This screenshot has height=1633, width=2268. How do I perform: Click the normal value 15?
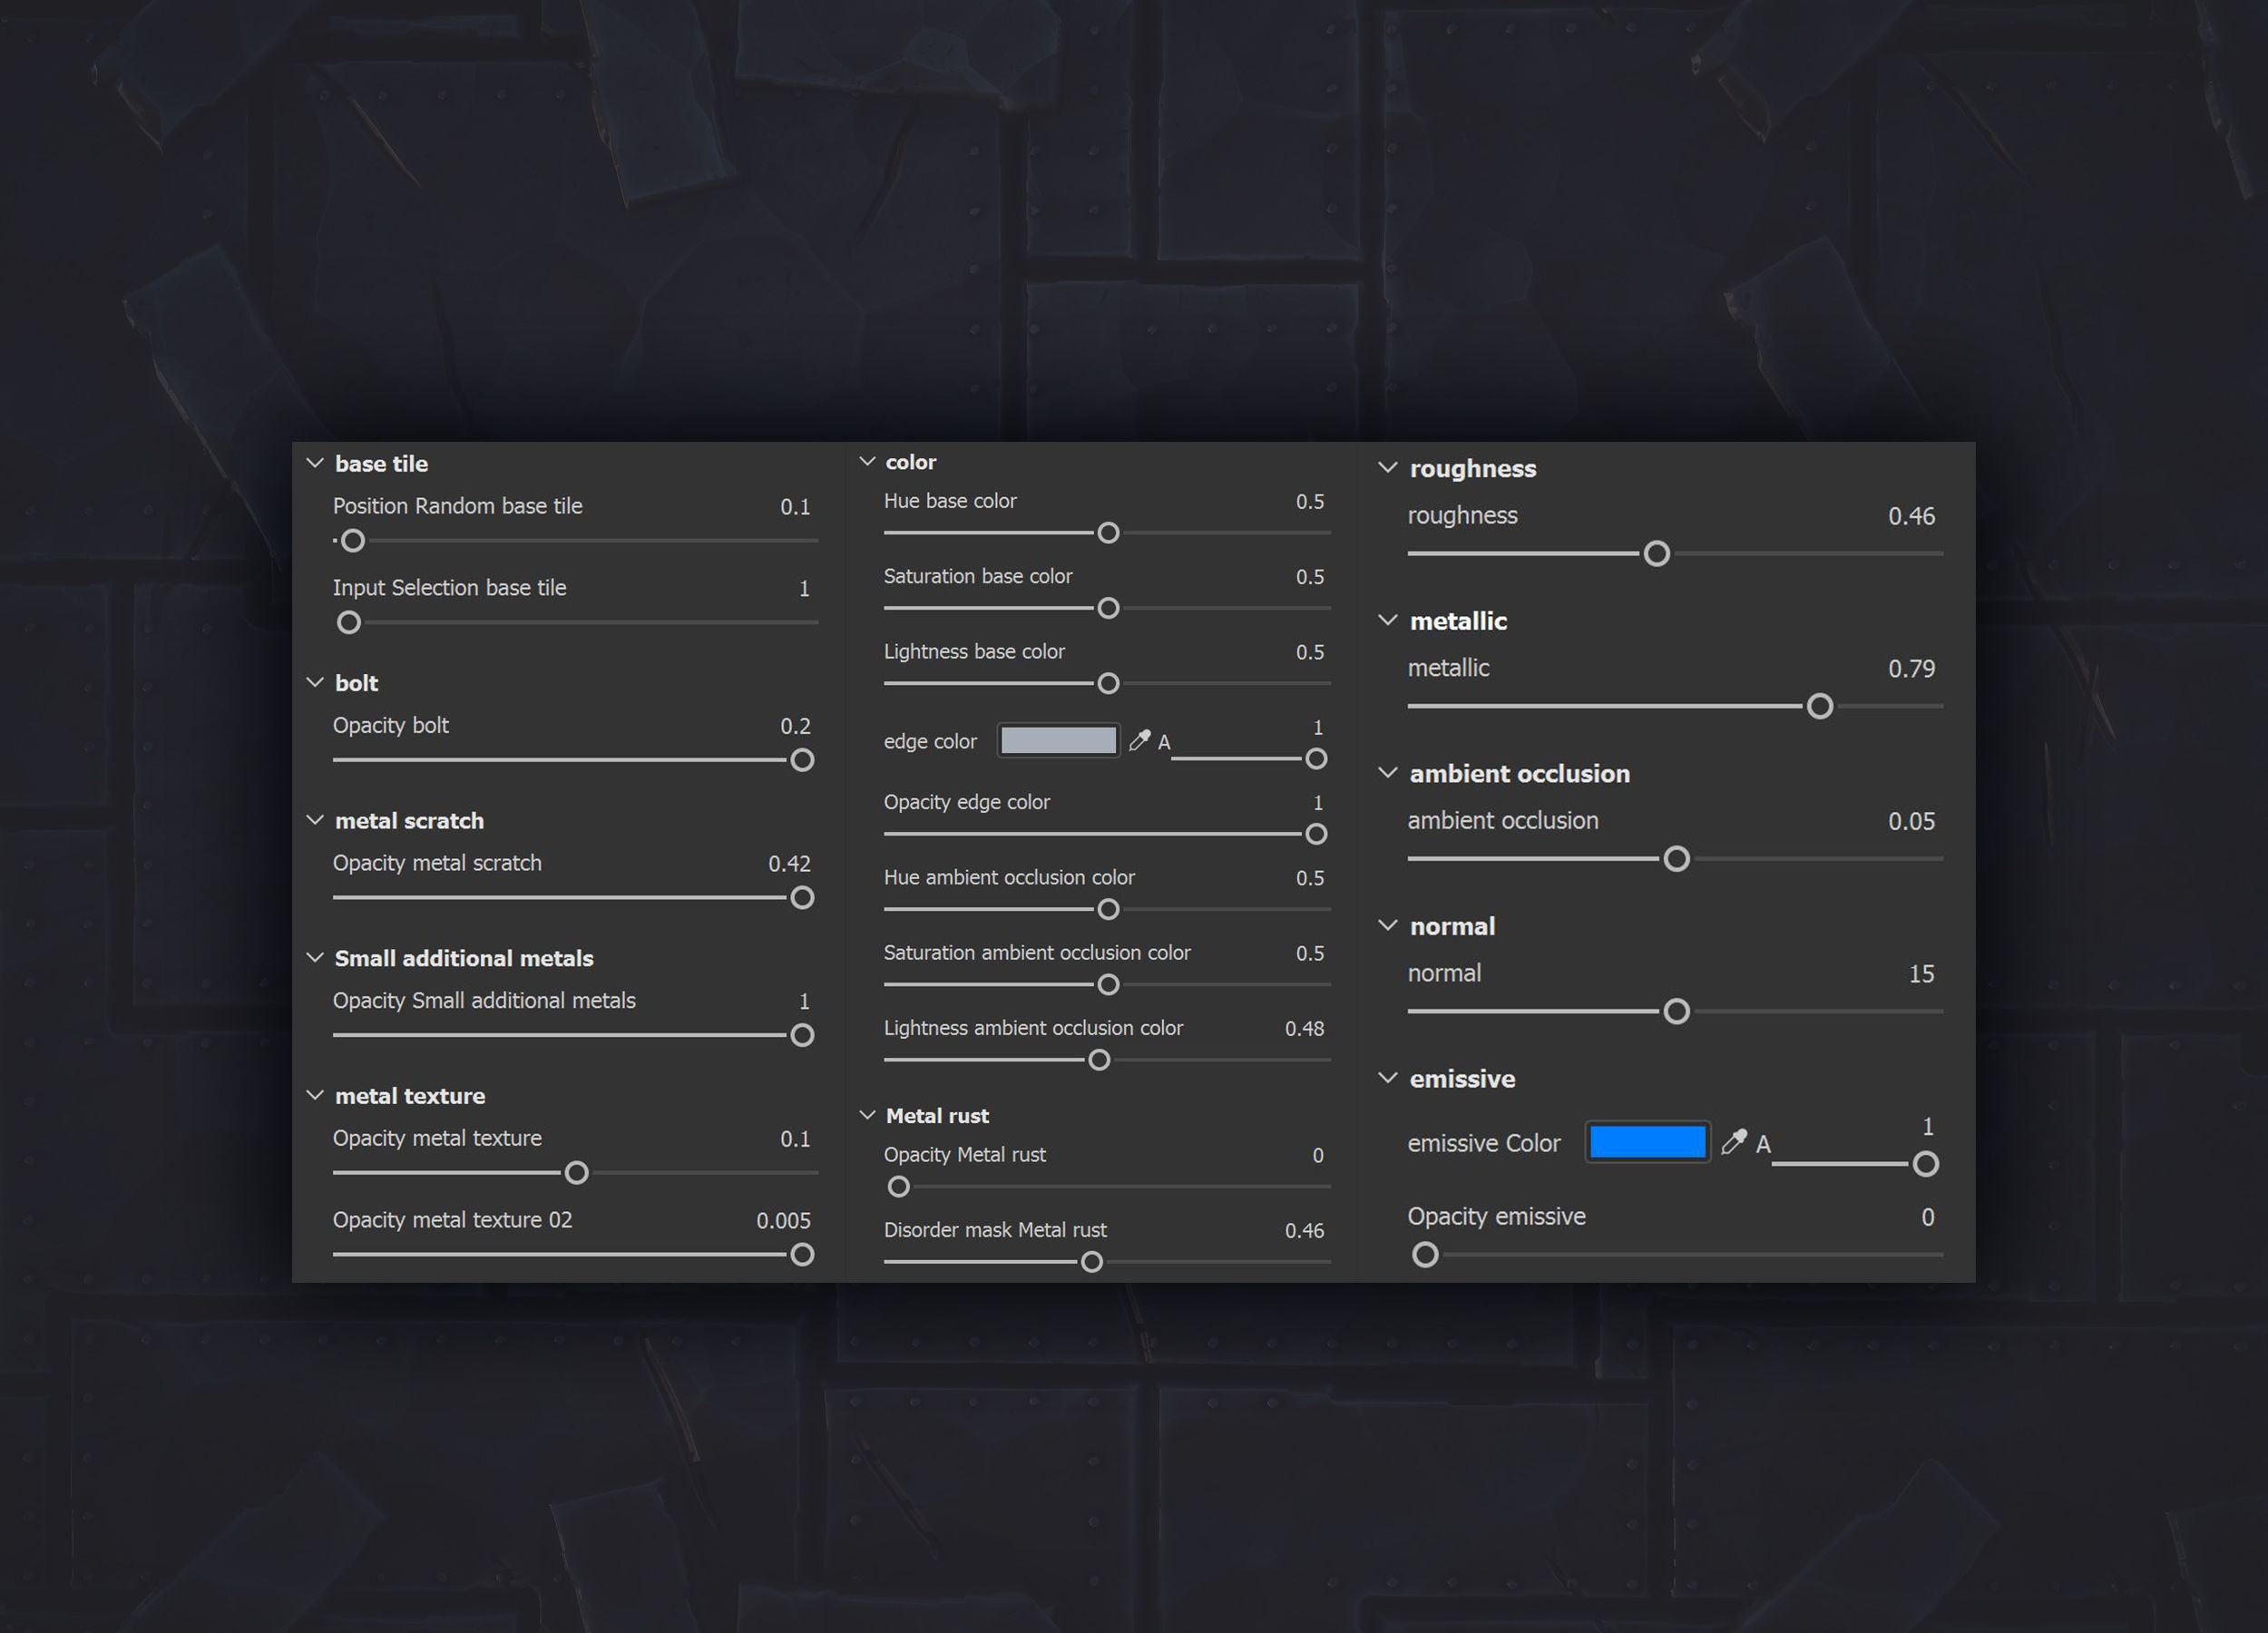[1921, 974]
